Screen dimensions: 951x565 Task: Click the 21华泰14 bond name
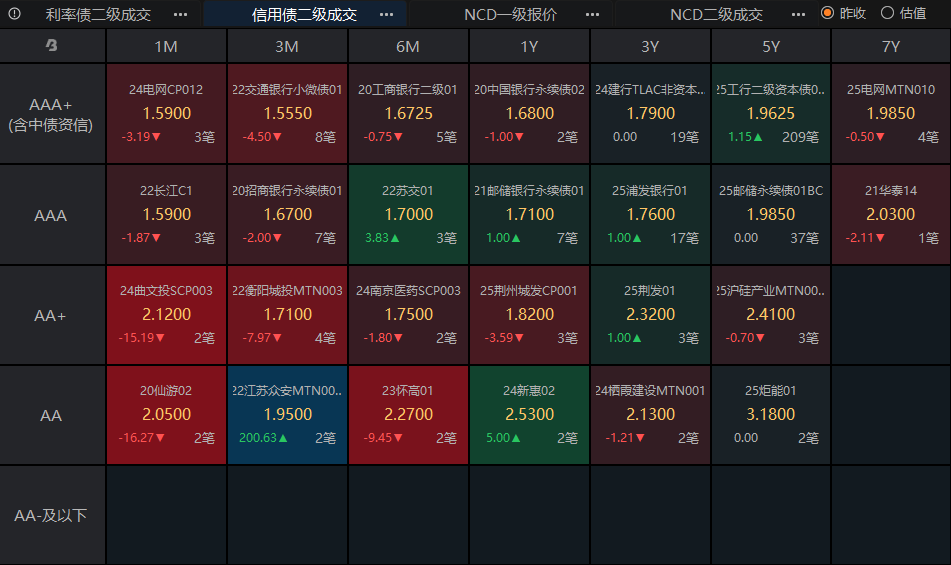(891, 190)
